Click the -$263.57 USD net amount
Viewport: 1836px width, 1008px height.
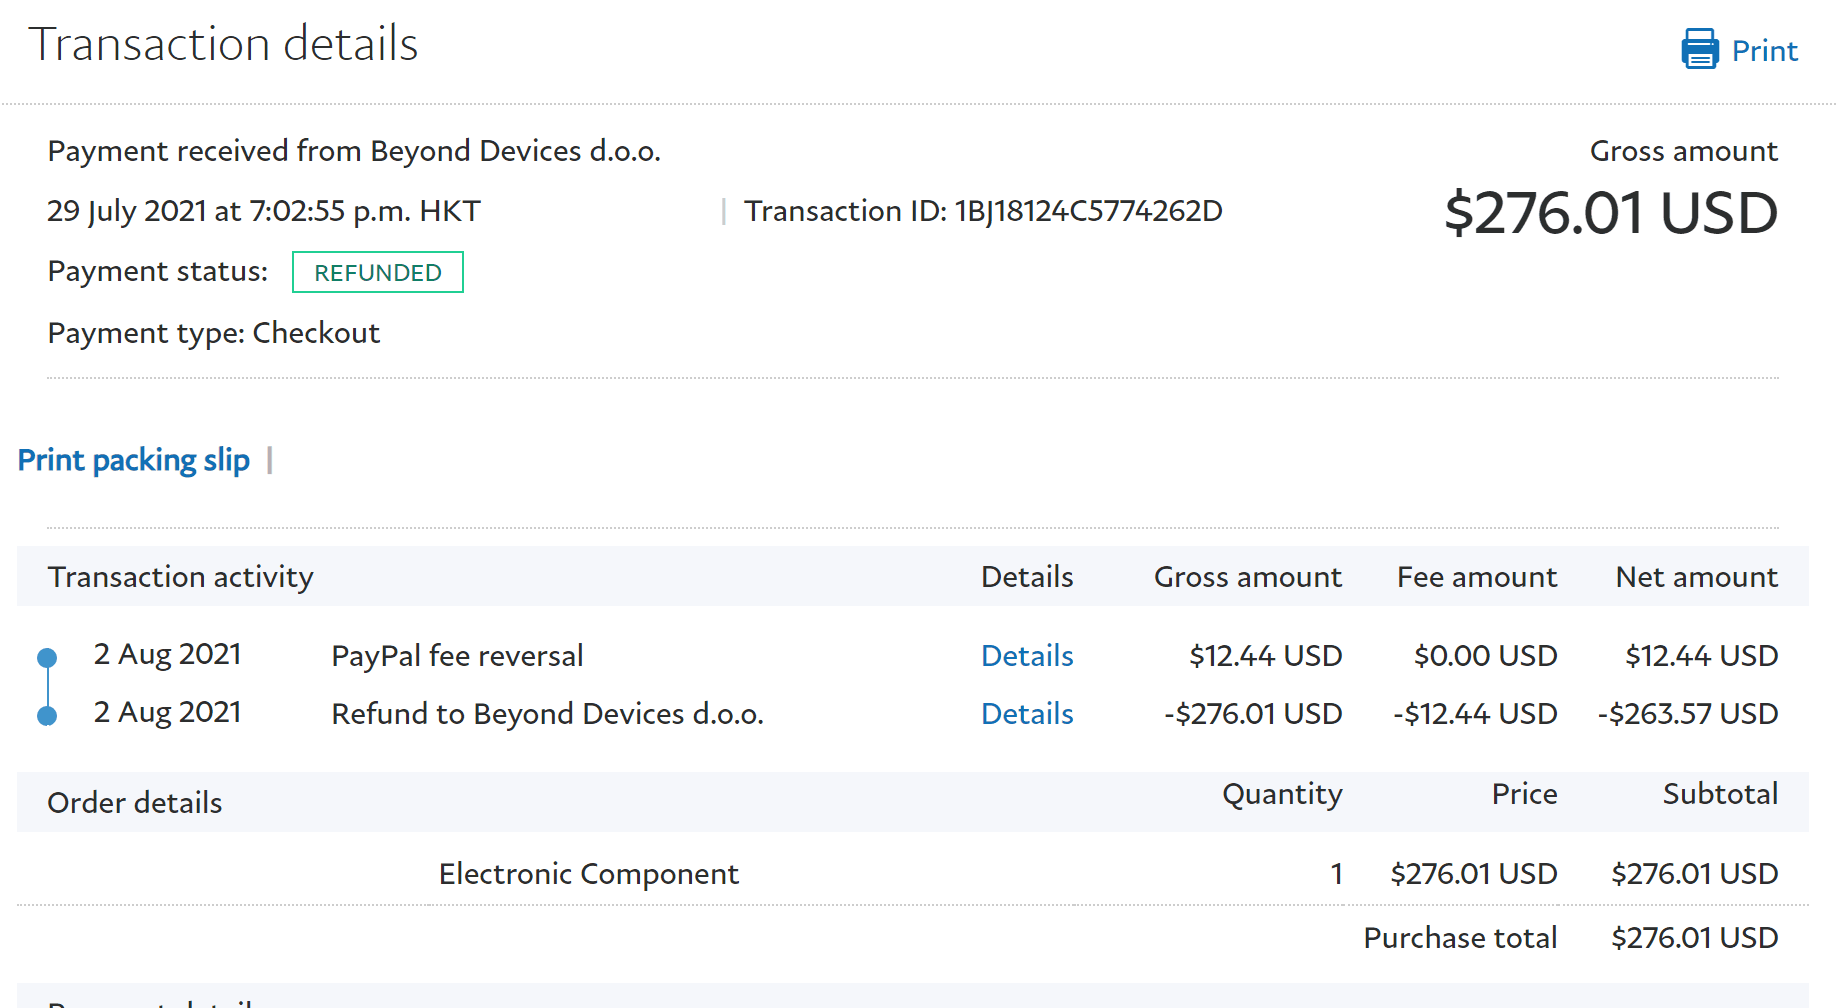[1687, 714]
